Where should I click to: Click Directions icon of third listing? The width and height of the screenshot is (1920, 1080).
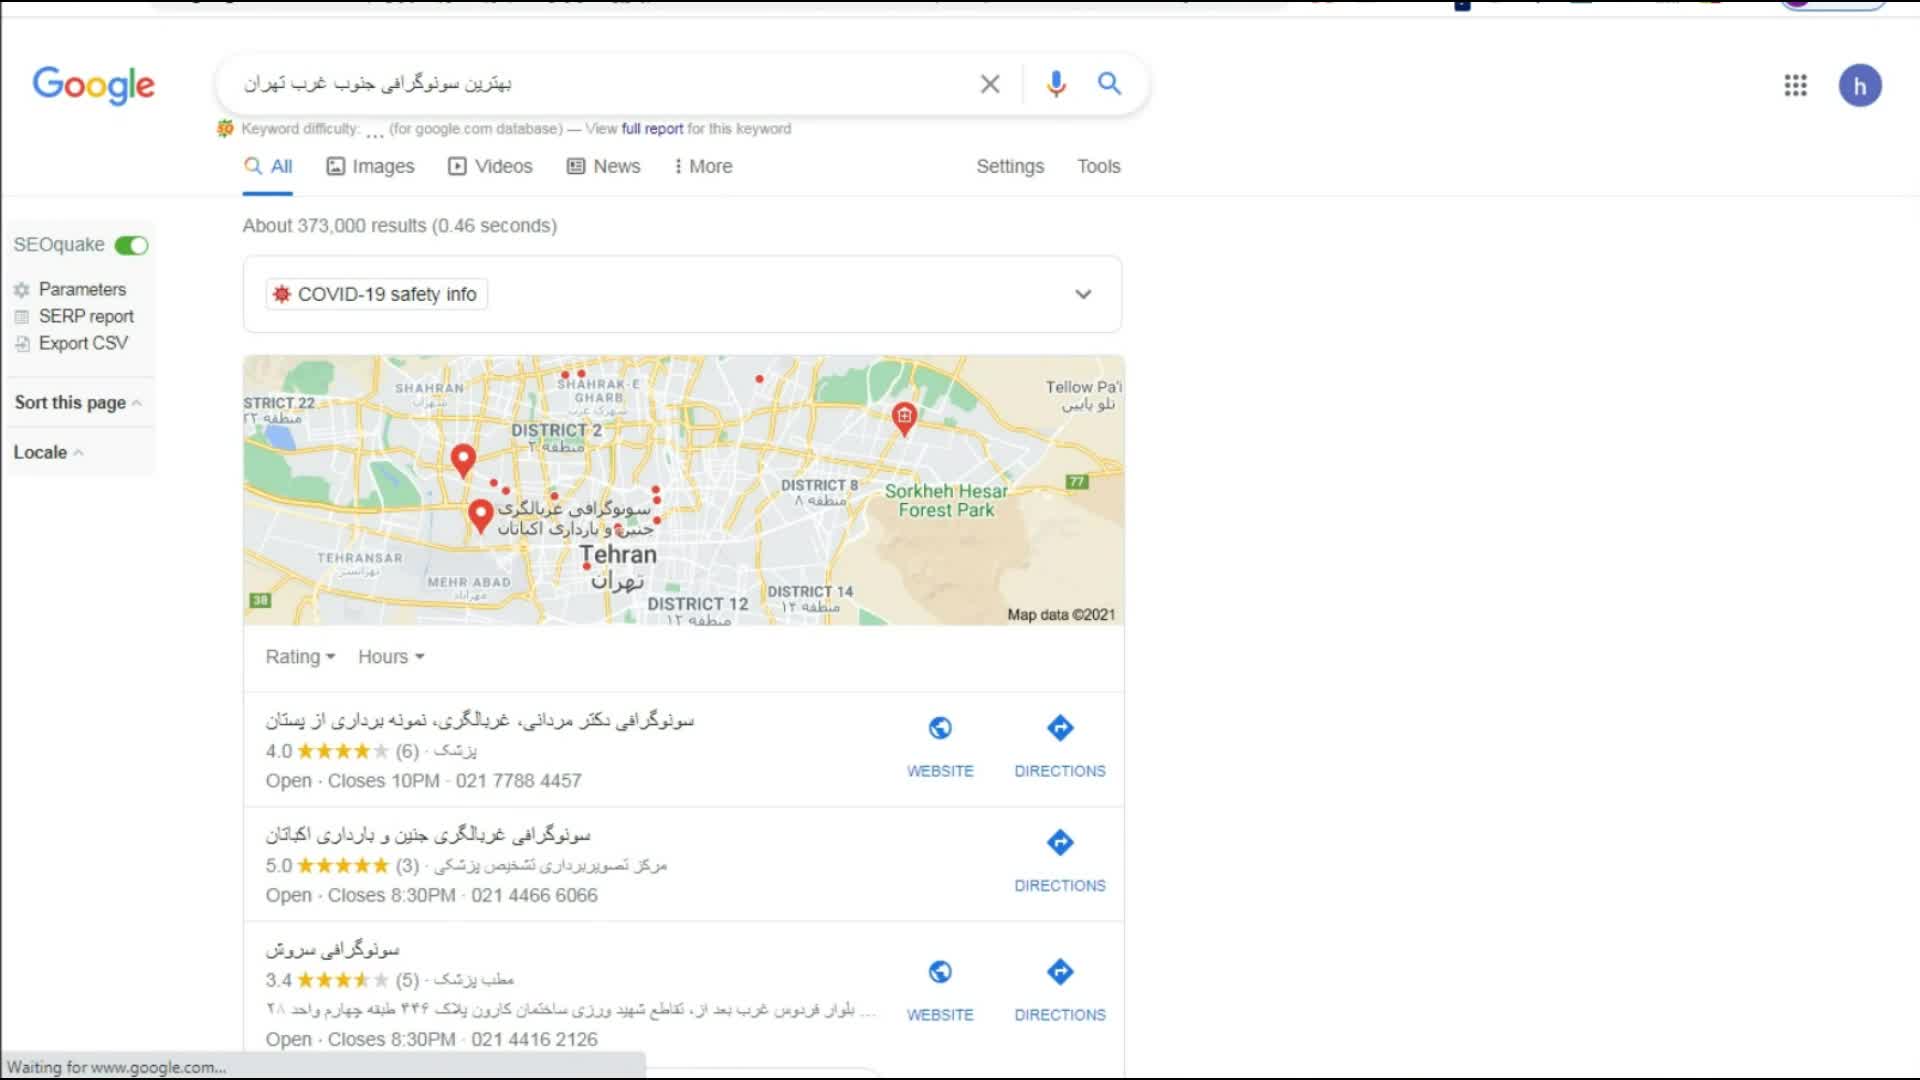(1060, 973)
